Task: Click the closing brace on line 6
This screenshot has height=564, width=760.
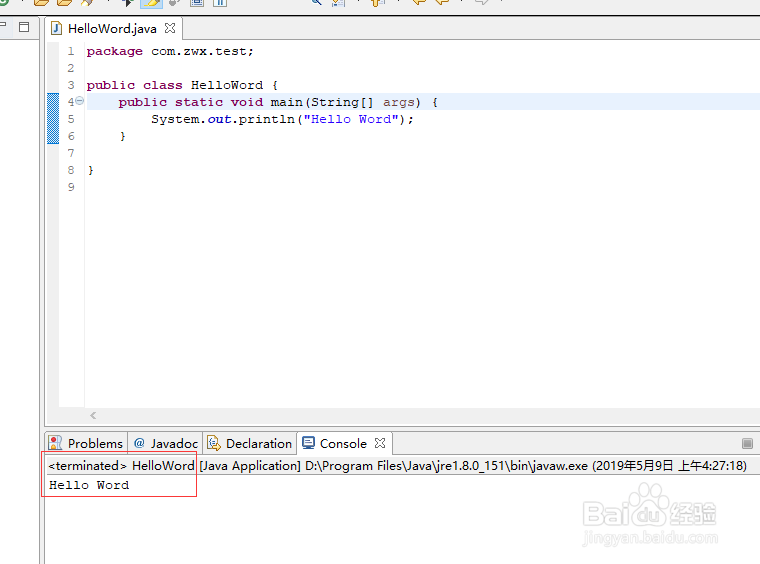Action: tap(123, 137)
